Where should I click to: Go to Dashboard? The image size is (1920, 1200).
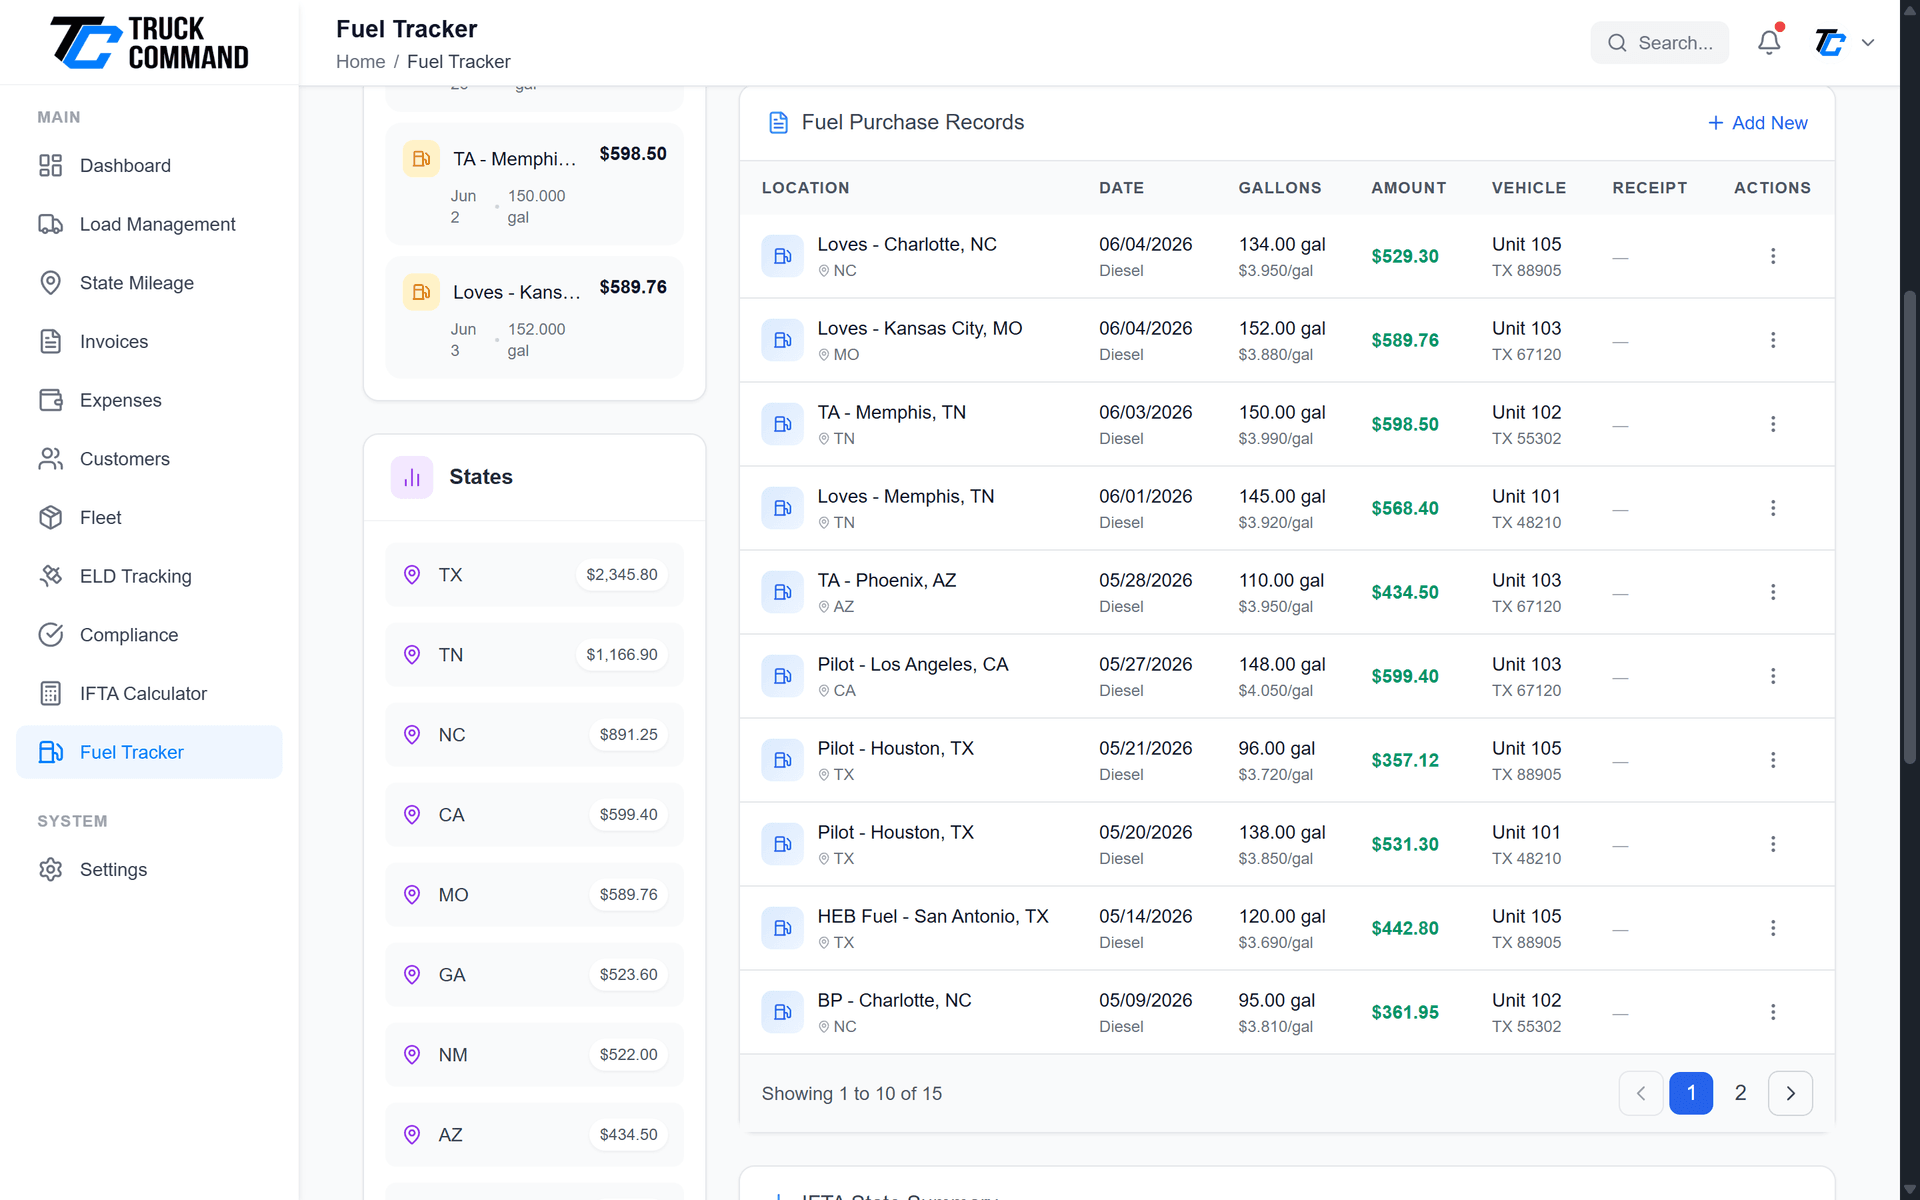click(x=149, y=165)
